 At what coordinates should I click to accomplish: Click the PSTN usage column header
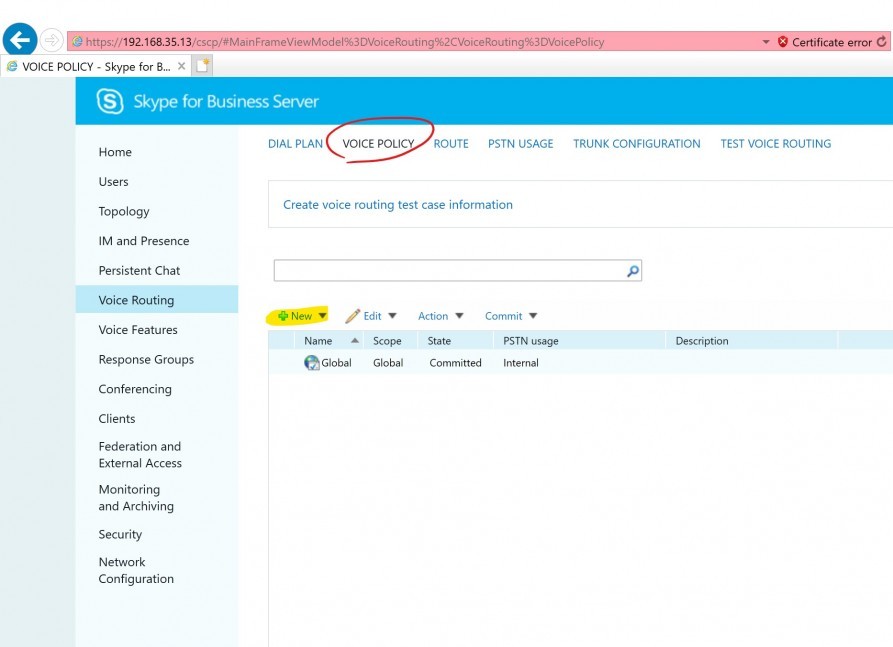coord(531,341)
